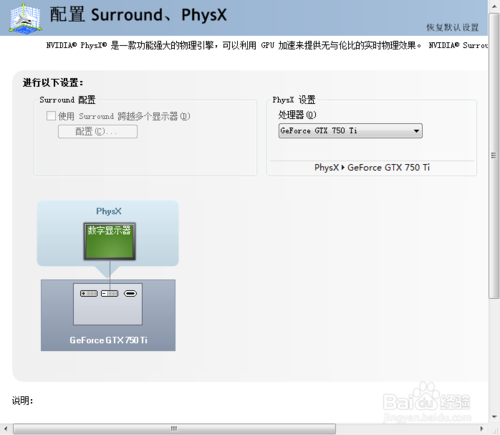Click the horizontal scrollbar thumb

[174, 428]
